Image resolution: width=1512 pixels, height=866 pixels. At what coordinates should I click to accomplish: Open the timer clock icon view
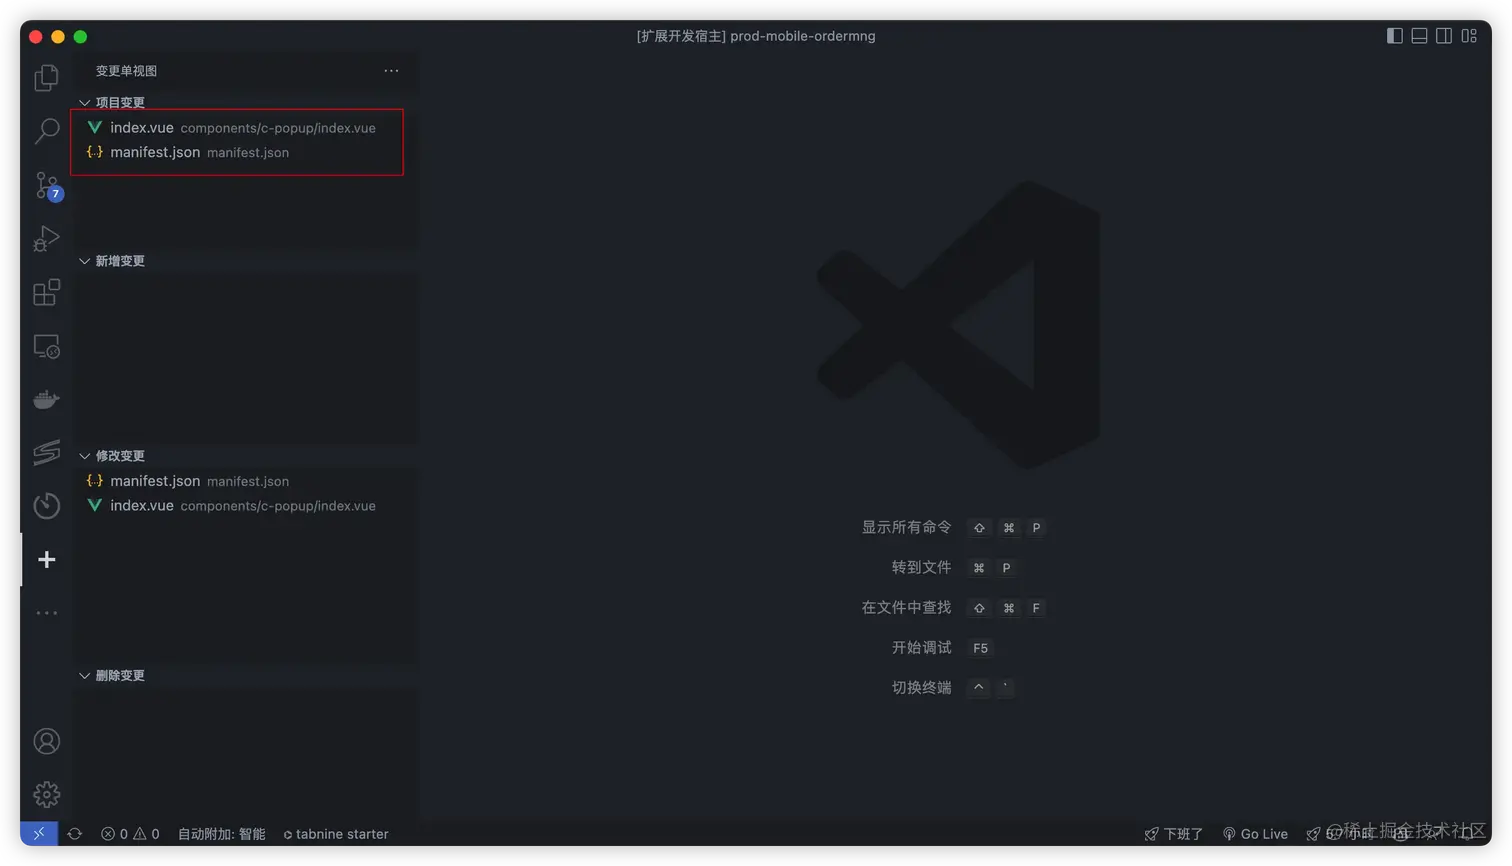tap(46, 506)
